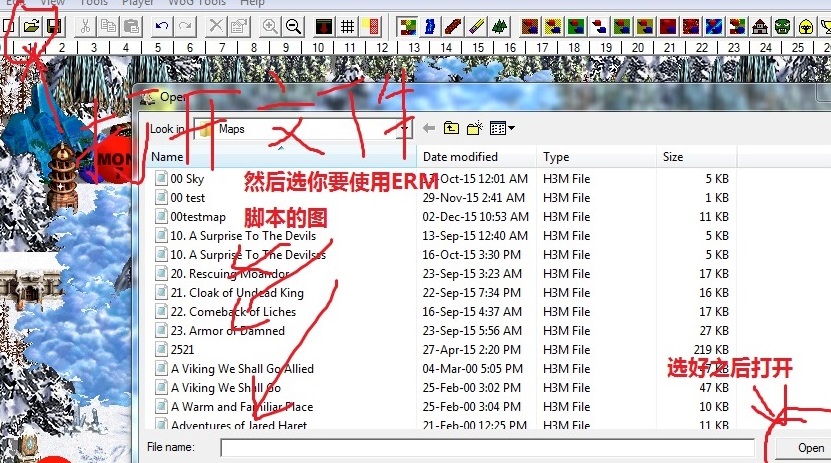This screenshot has width=831, height=463.
Task: Toggle the passability overlay
Action: pos(370,26)
